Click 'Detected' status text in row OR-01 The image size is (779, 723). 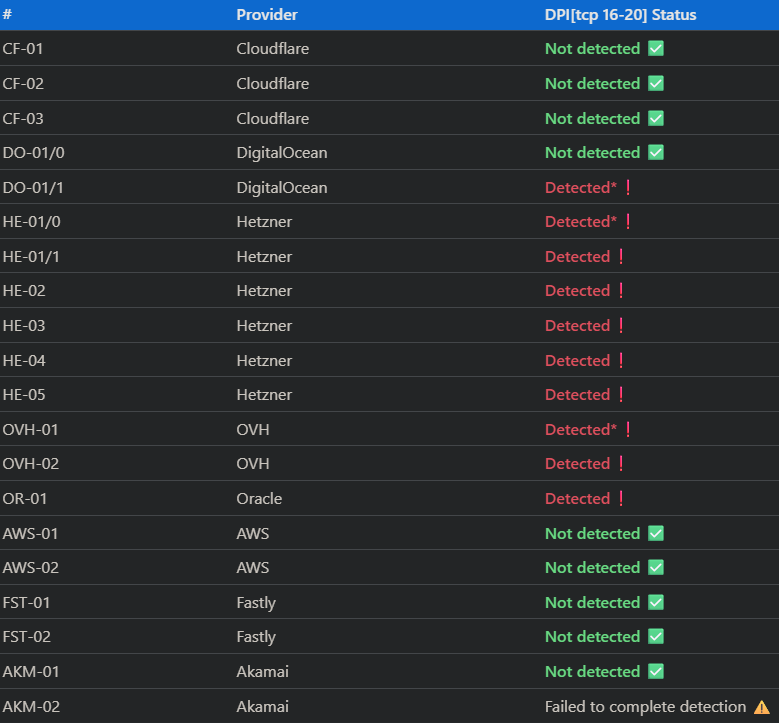pos(577,498)
